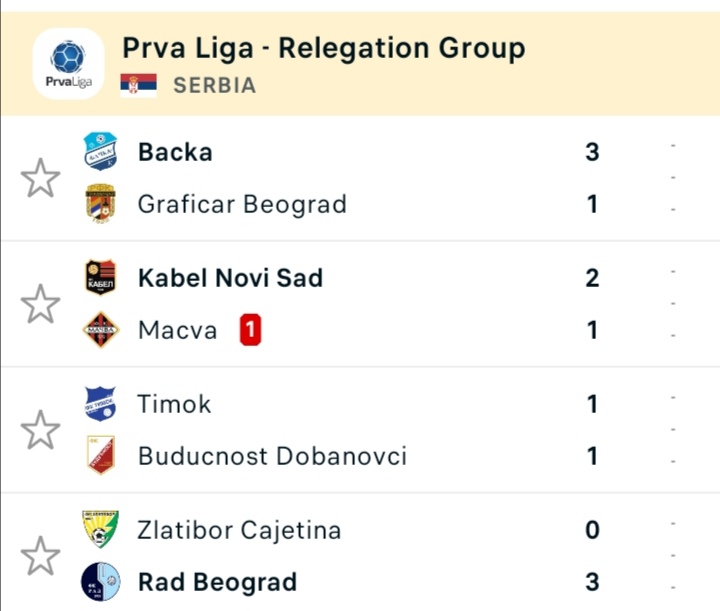The width and height of the screenshot is (720, 611).
Task: Click the Buducnost Dobanovci team crest
Action: 100,456
